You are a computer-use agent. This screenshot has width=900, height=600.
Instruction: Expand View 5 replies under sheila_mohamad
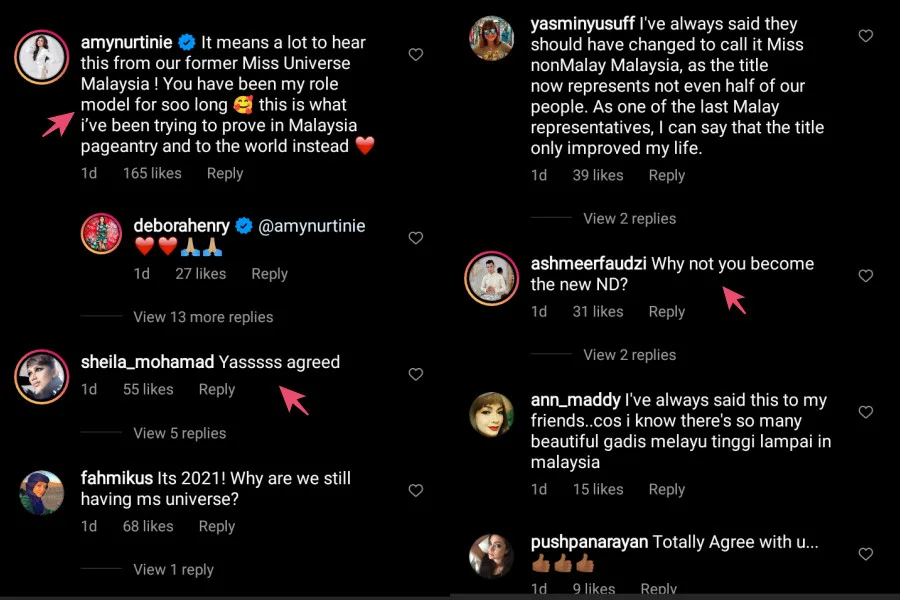click(x=180, y=433)
